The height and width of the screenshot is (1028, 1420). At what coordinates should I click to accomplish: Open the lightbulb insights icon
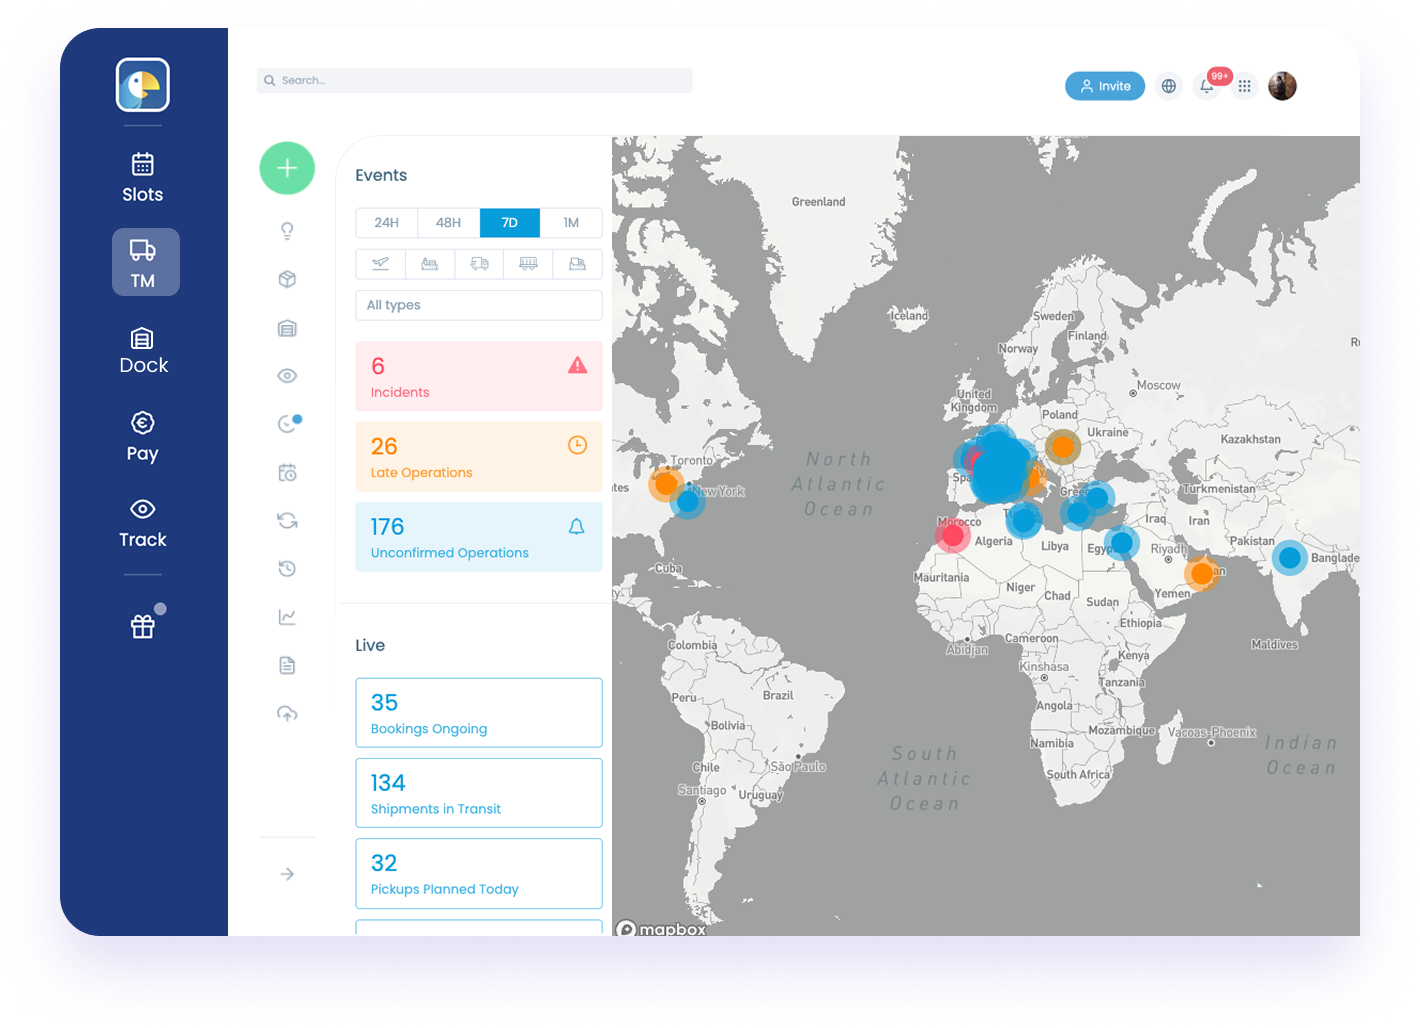tap(287, 231)
